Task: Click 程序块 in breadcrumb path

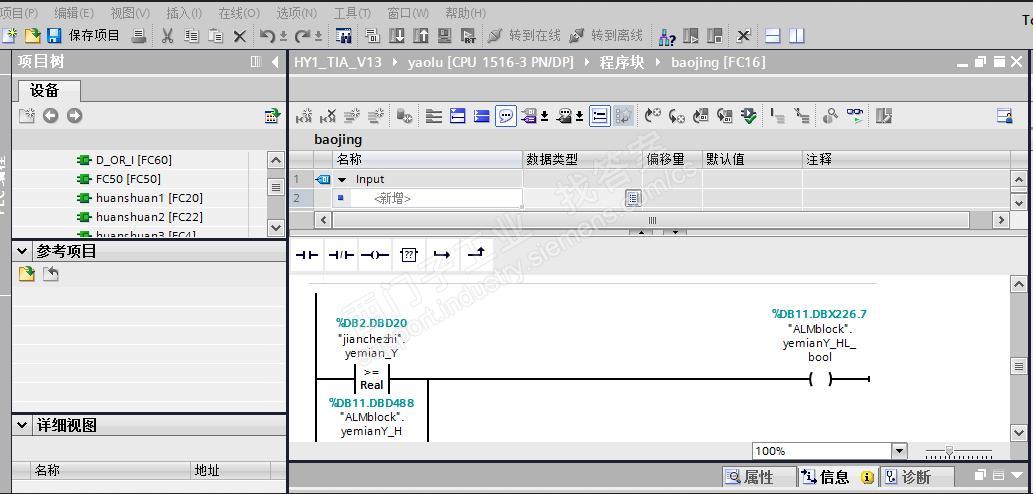Action: tap(621, 63)
